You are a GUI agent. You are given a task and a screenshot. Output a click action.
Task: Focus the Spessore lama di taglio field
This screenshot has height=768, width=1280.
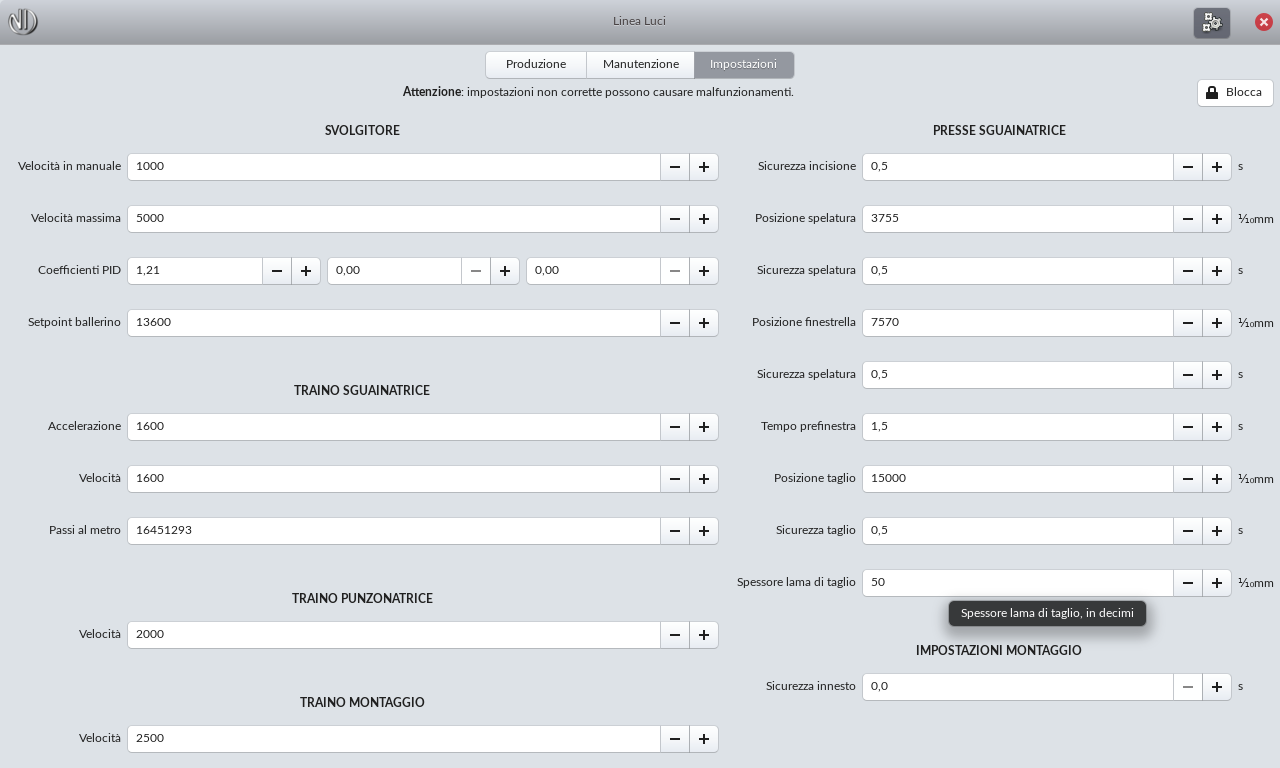(x=1018, y=583)
